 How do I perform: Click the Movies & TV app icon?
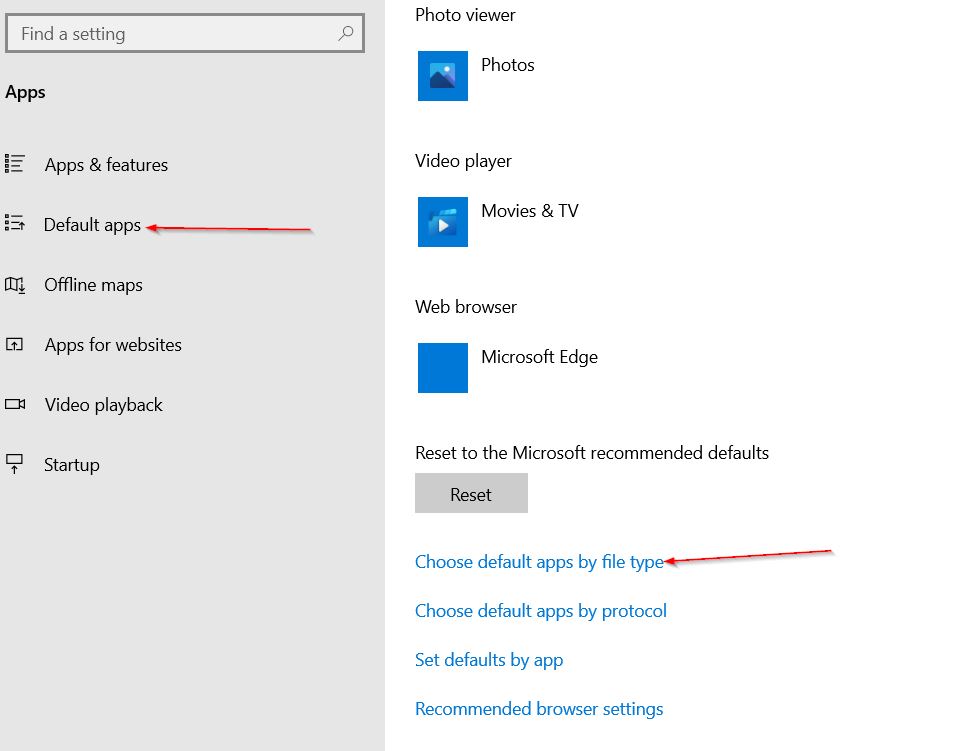click(443, 222)
